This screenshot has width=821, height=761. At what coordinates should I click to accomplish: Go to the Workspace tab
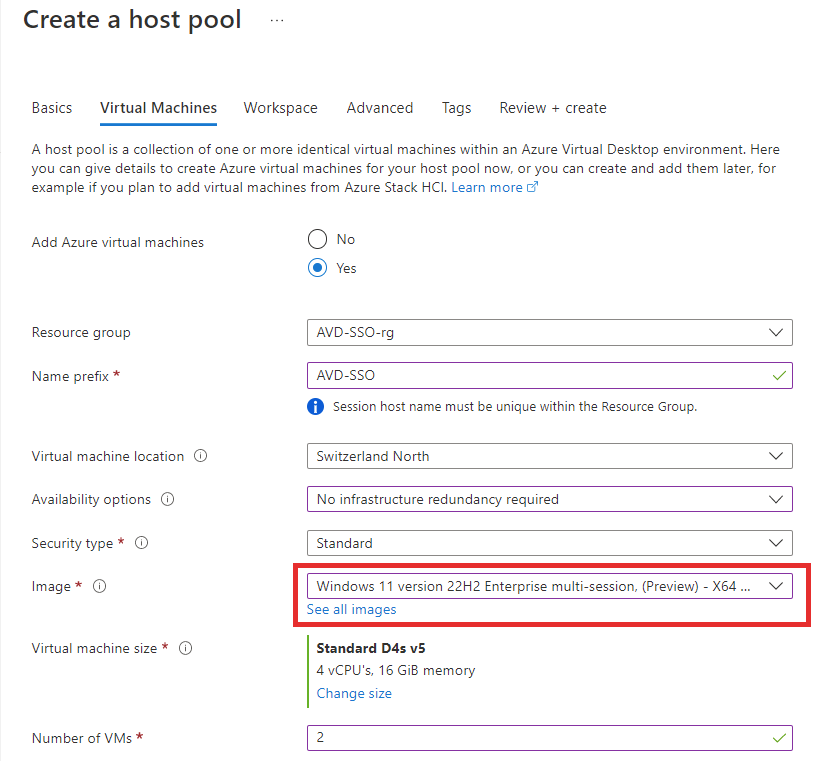coord(281,108)
